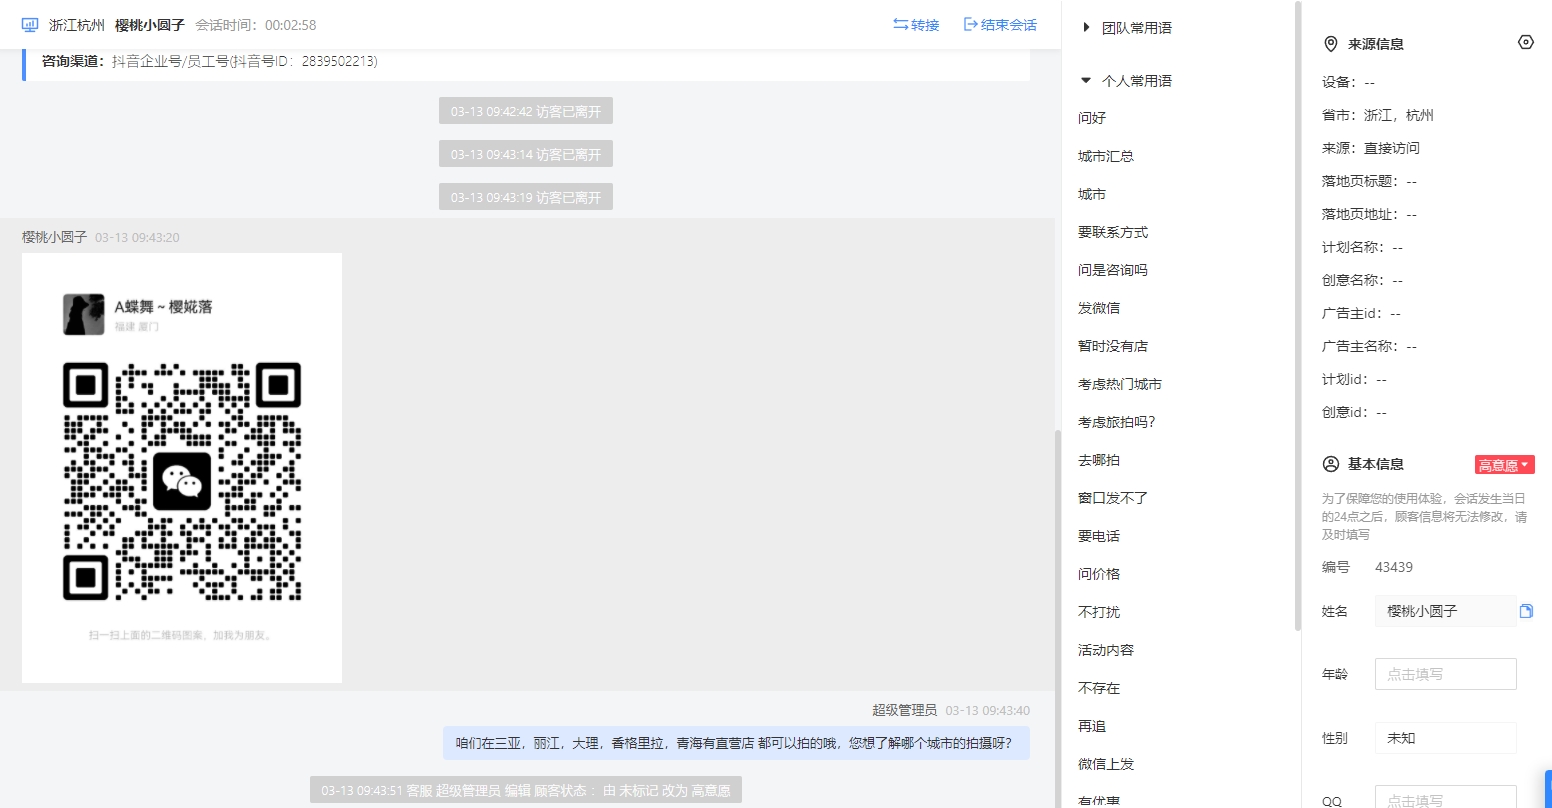The width and height of the screenshot is (1552, 808).
Task: Select the quick phrase 去哪拍
Action: 1099,460
